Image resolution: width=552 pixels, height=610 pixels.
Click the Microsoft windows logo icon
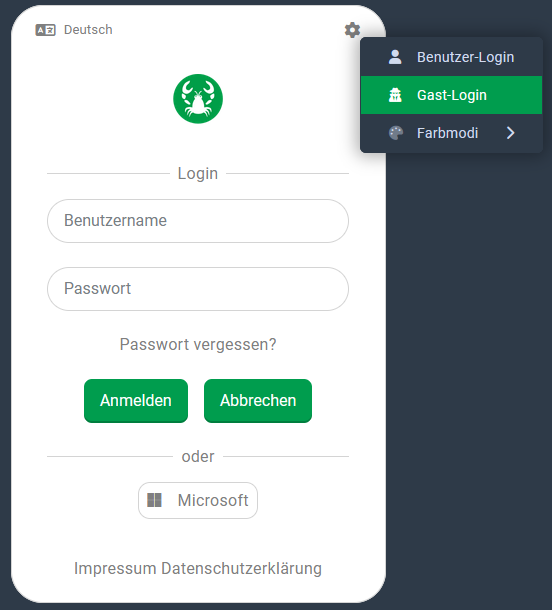click(x=154, y=500)
